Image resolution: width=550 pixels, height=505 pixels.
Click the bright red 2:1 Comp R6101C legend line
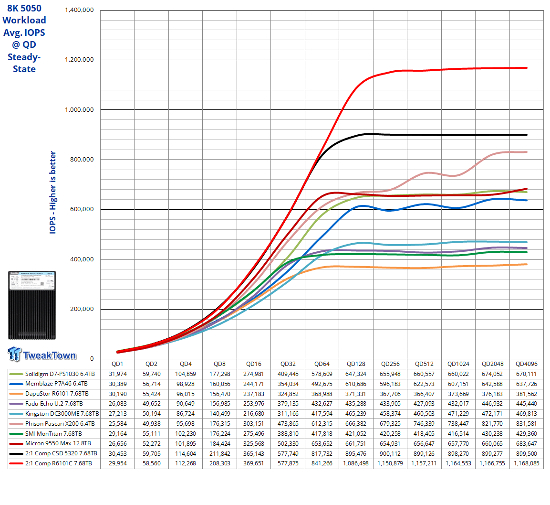pyautogui.click(x=15, y=464)
